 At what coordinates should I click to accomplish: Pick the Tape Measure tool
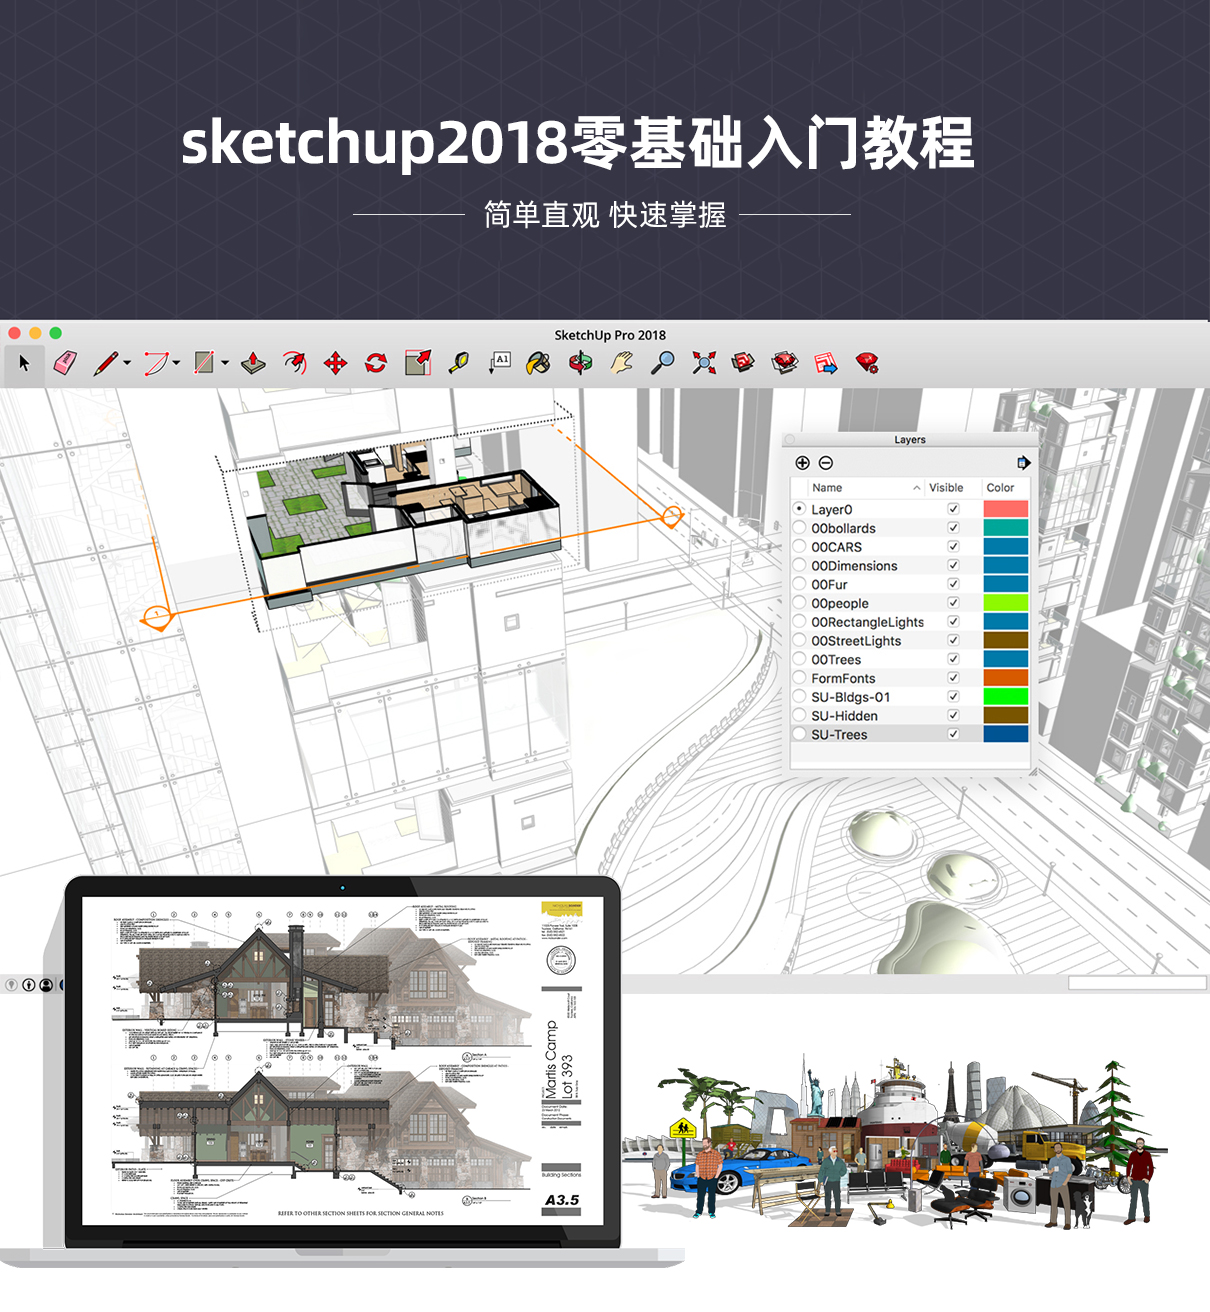(x=459, y=363)
